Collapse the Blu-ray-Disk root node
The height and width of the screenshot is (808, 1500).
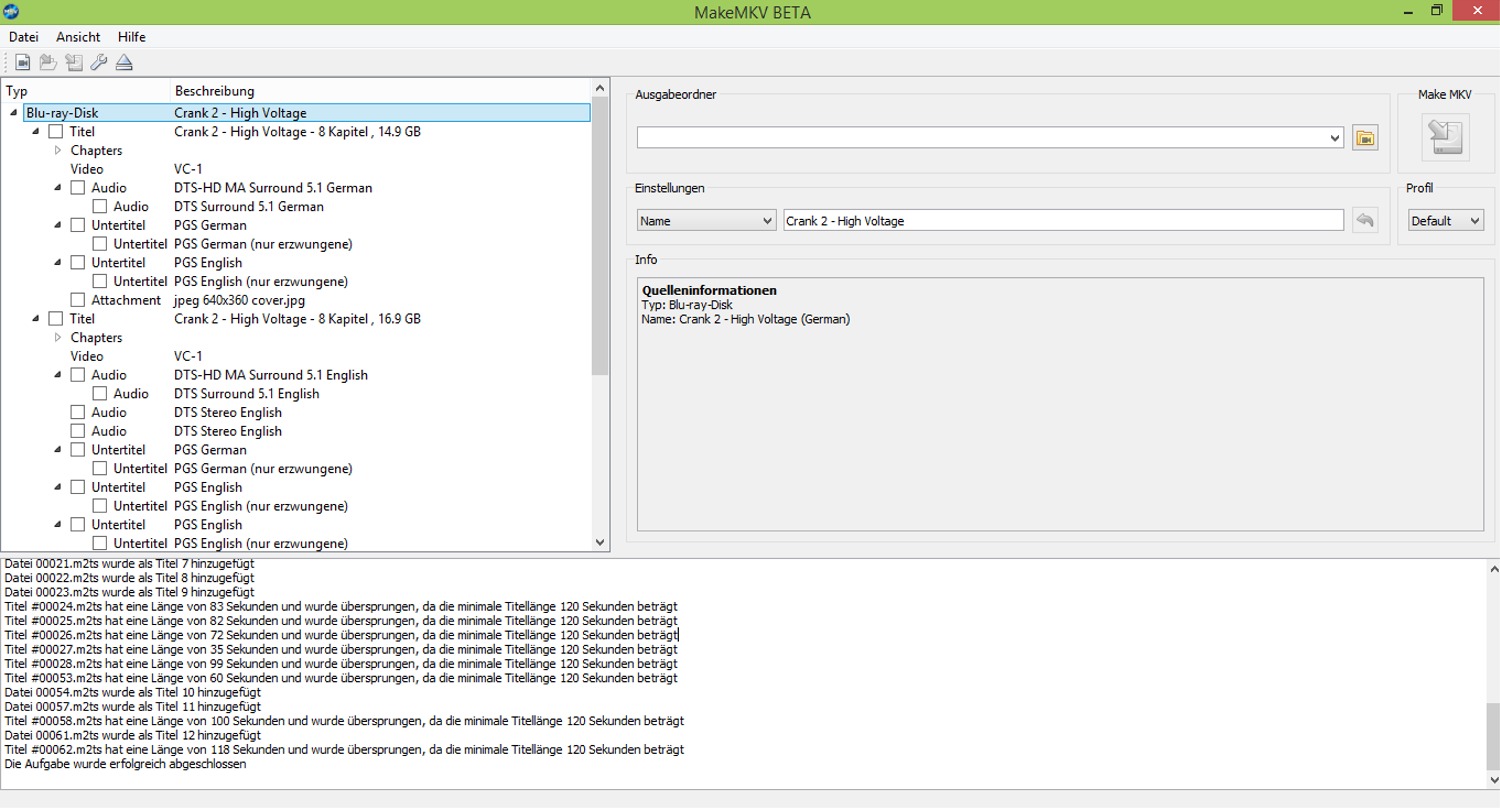[x=14, y=113]
